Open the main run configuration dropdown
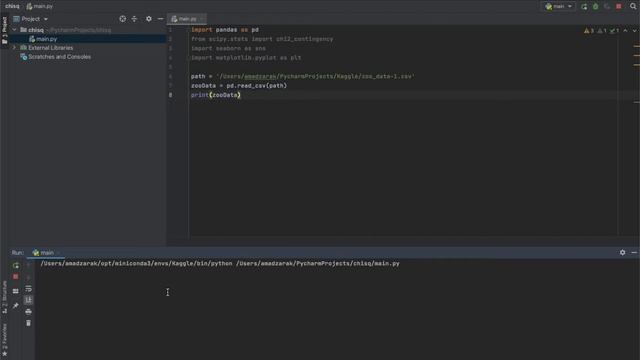Image resolution: width=640 pixels, height=360 pixels. [559, 7]
